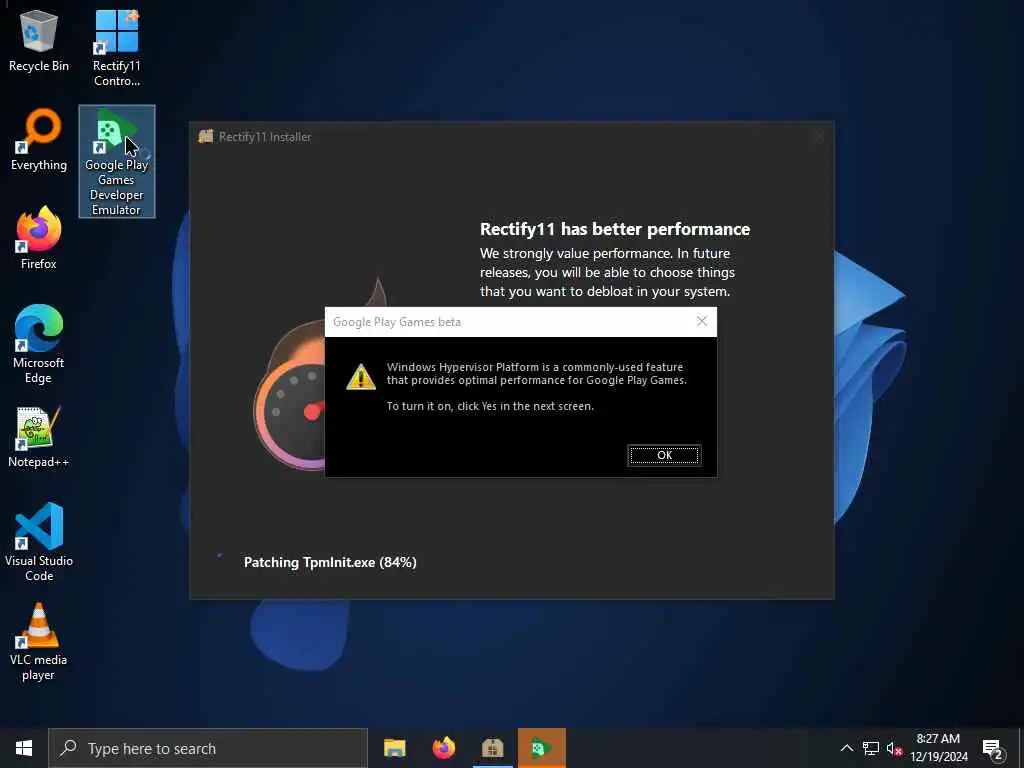Select Google Play Games Developer Emulator icon
The width and height of the screenshot is (1024, 768).
coord(117,161)
